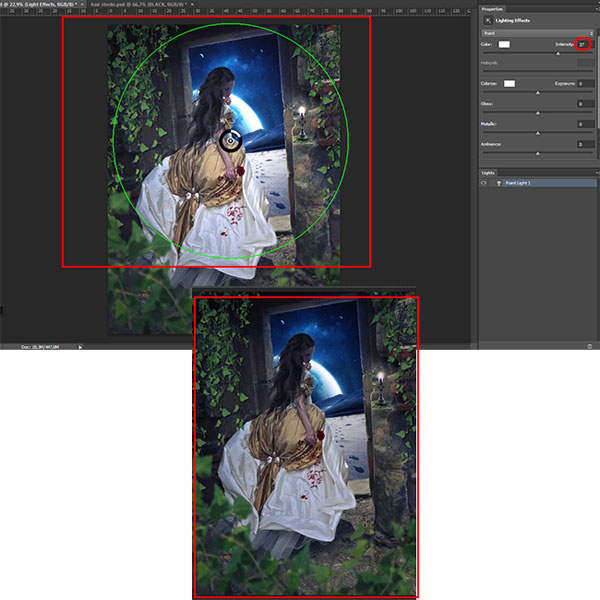Open the Lights panel flyout menu

pos(597,173)
